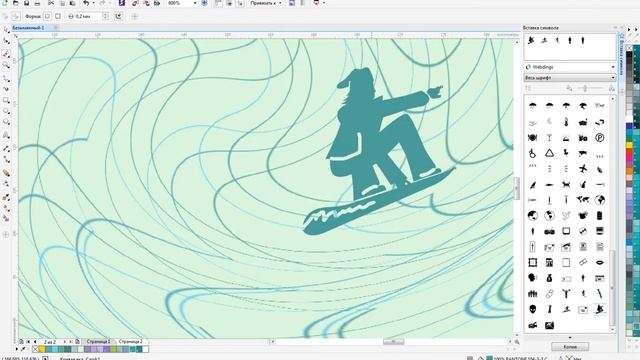Click the full-screen preview round icon
The image size is (640, 360).
pos(204,3)
